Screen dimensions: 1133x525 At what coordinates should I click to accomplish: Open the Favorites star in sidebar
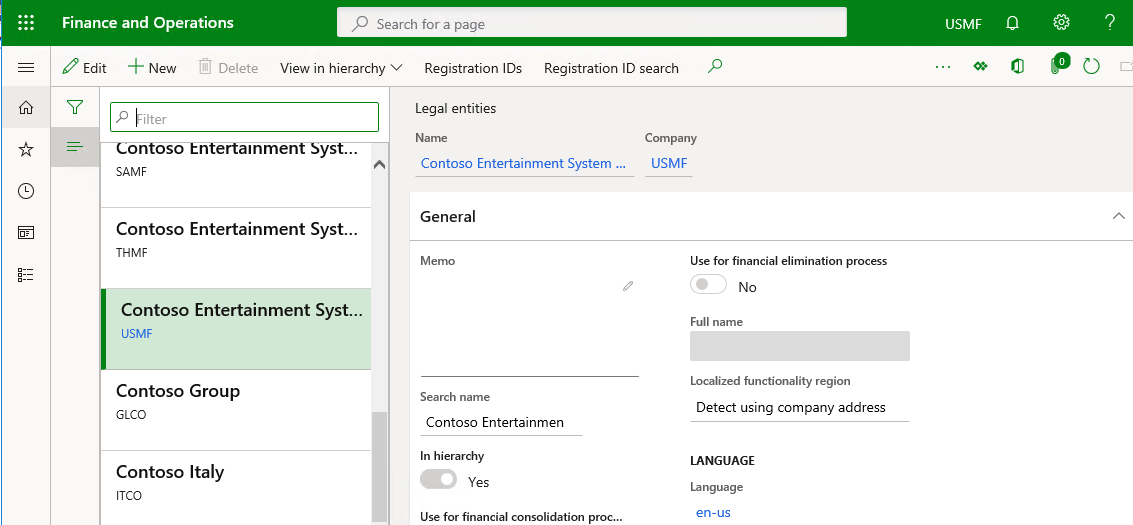point(26,149)
